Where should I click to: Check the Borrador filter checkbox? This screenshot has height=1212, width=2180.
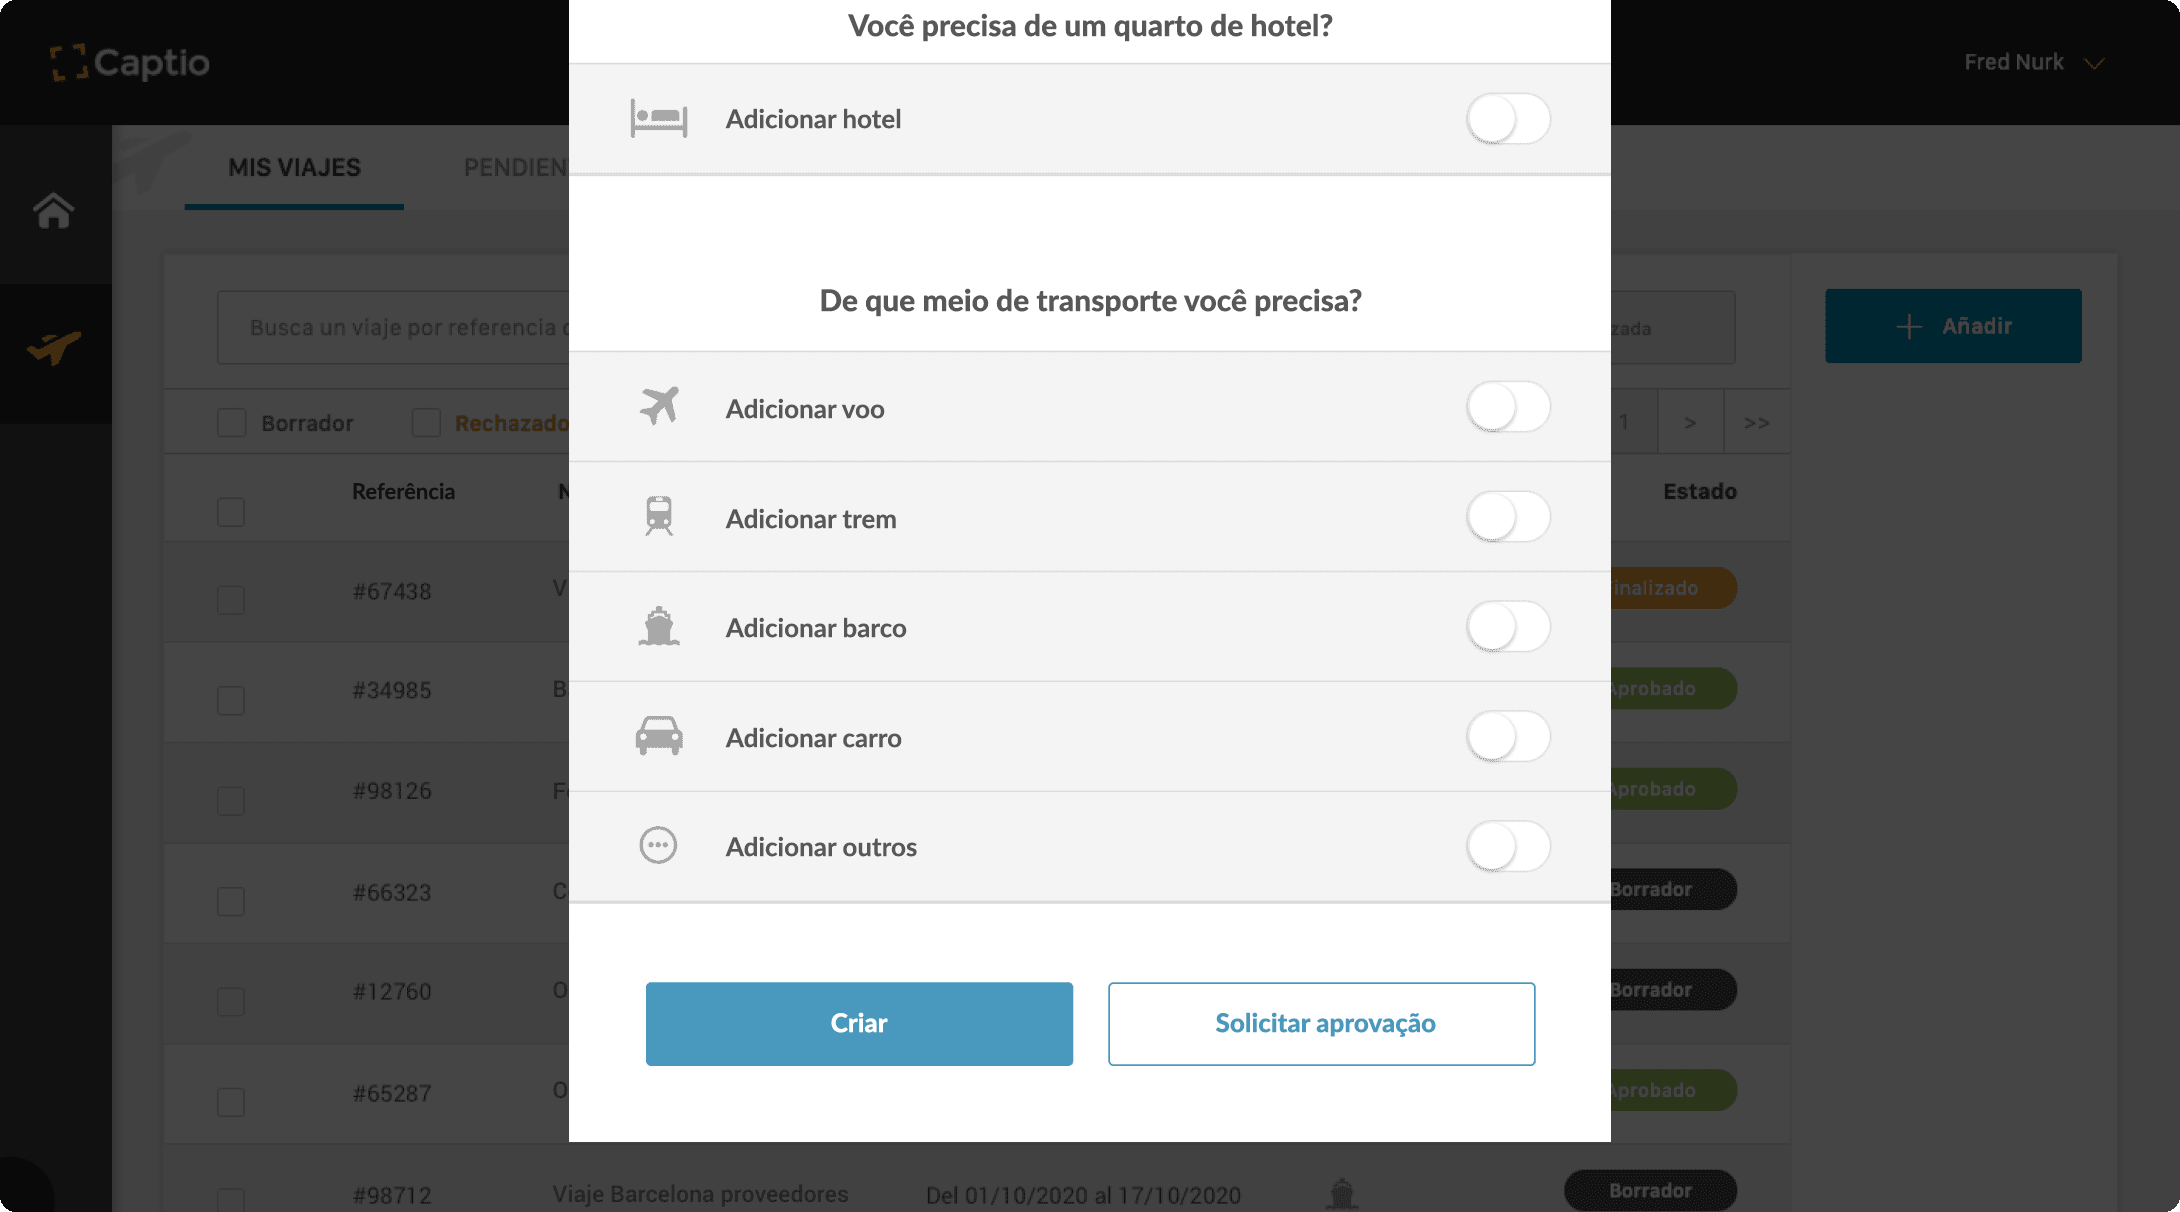point(232,423)
